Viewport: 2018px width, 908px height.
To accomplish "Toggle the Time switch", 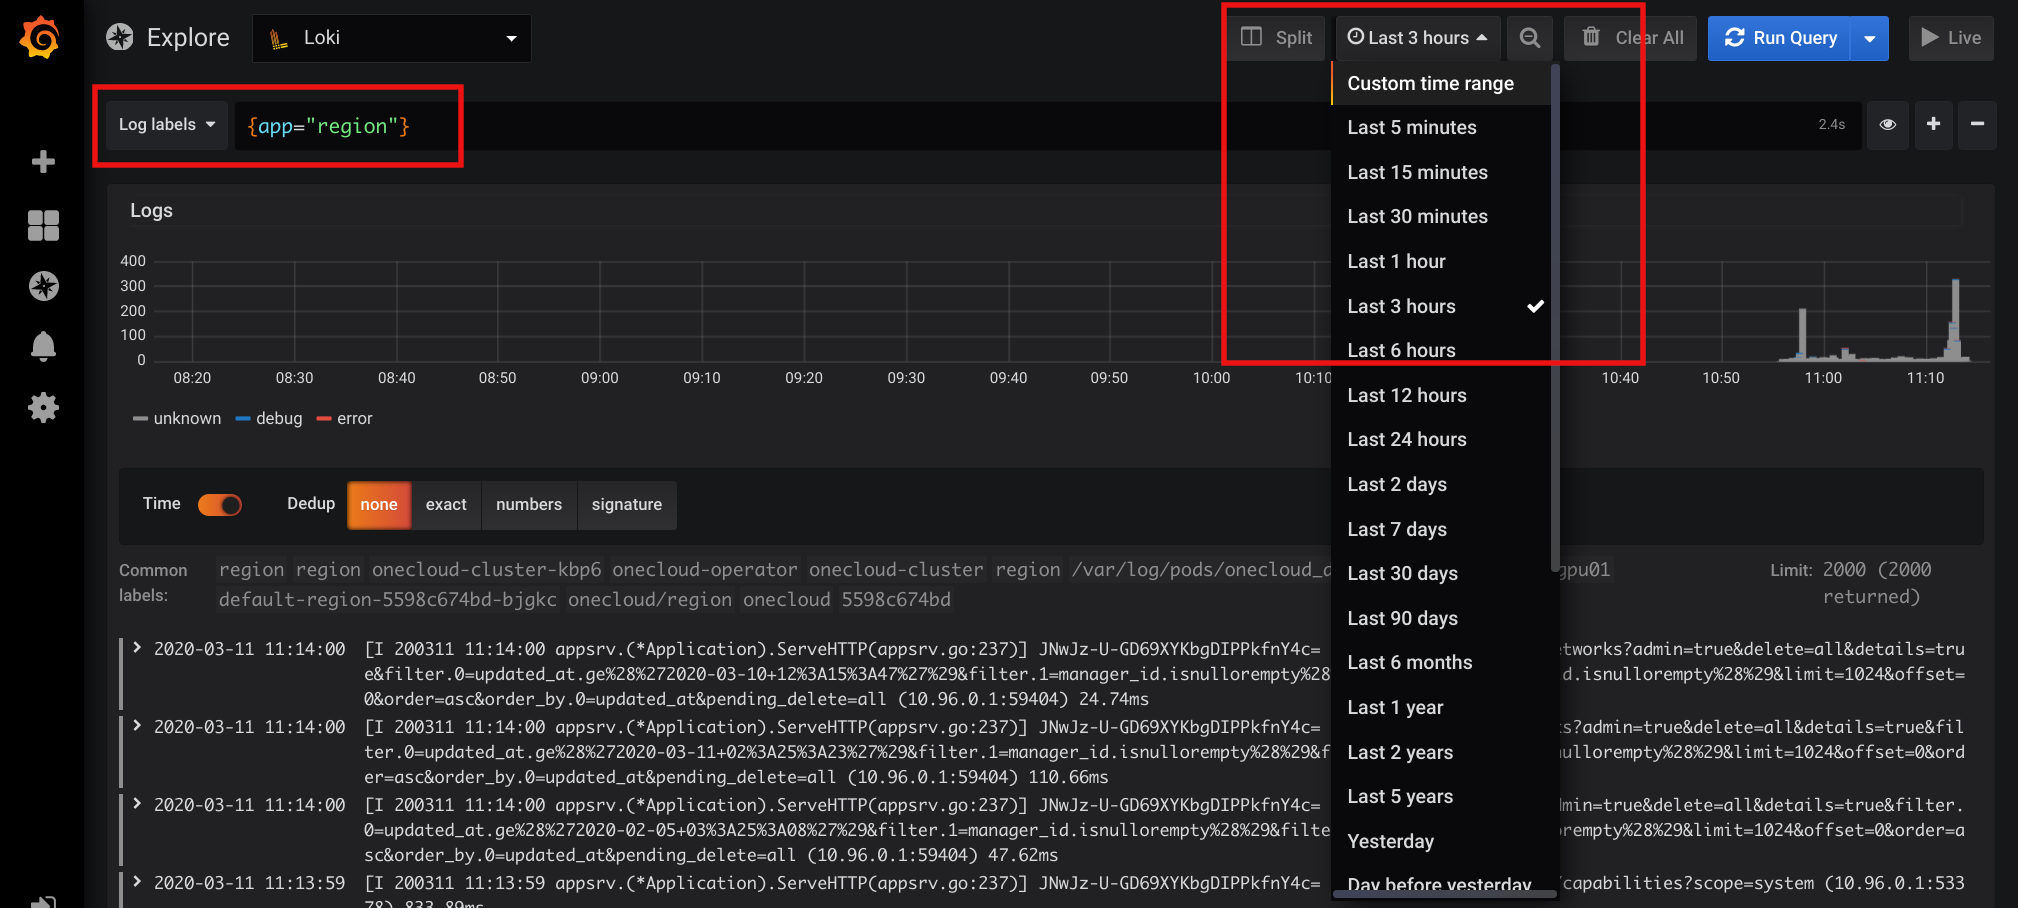I will (x=220, y=505).
